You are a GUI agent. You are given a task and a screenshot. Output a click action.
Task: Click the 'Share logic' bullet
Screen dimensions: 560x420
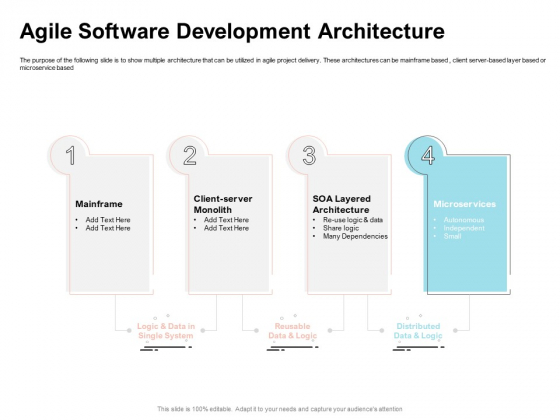pos(341,228)
